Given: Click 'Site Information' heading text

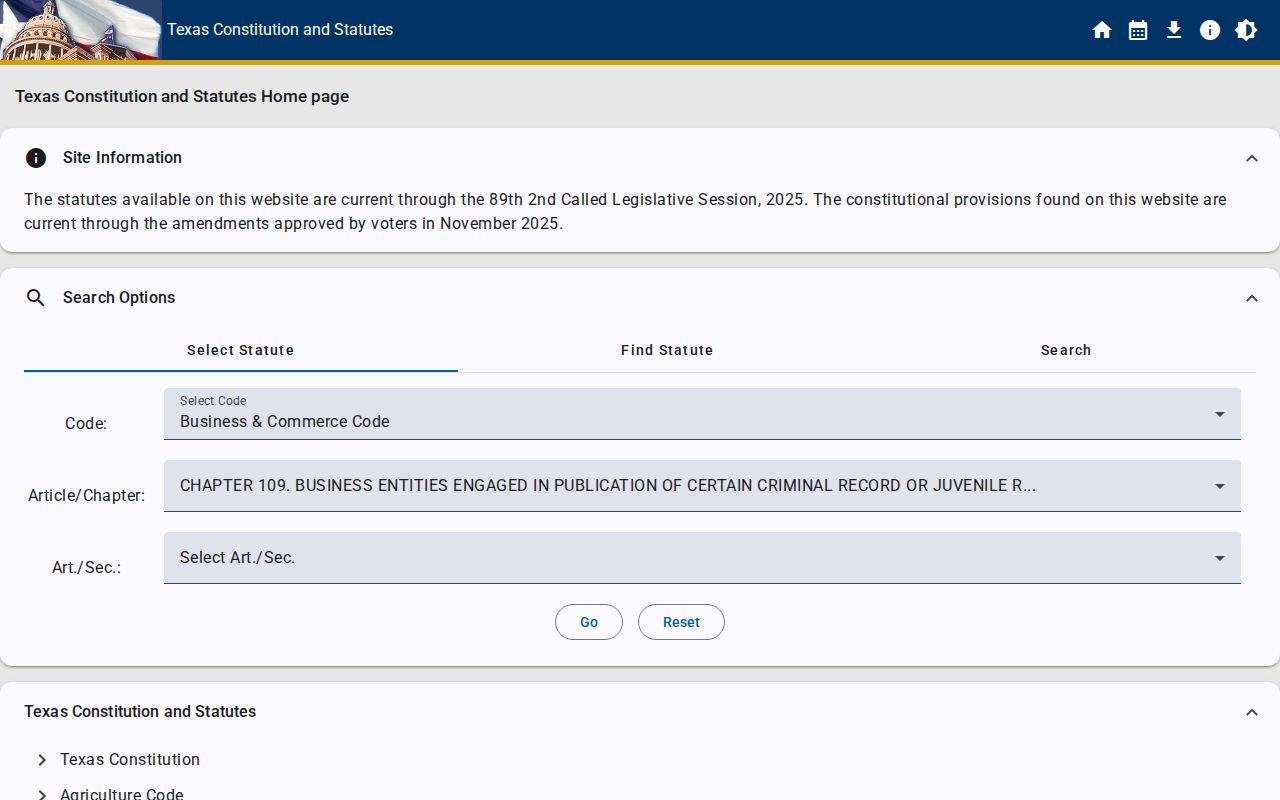Looking at the screenshot, I should (x=122, y=158).
